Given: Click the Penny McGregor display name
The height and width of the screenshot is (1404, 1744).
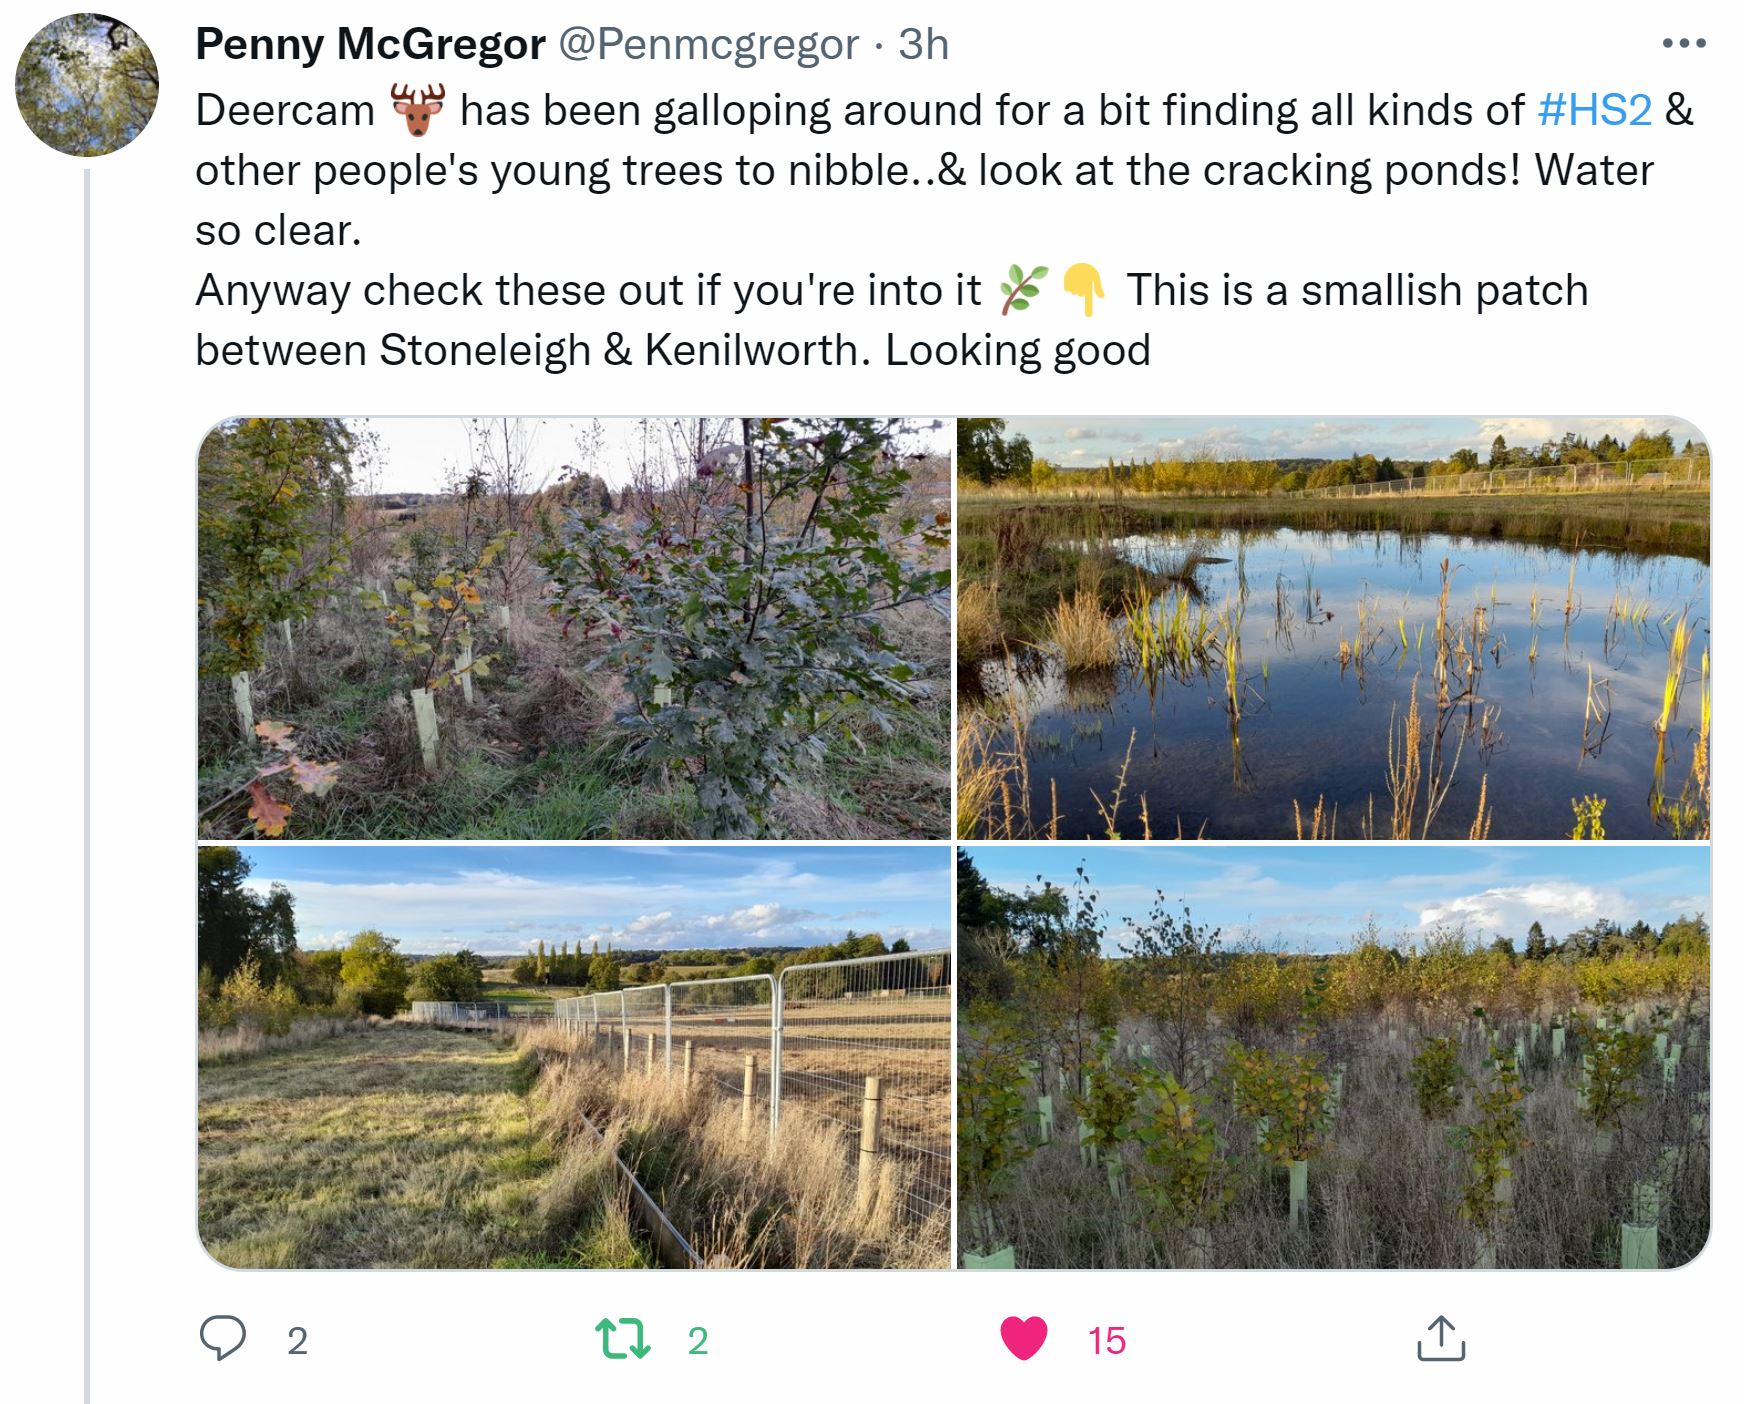Looking at the screenshot, I should point(370,44).
